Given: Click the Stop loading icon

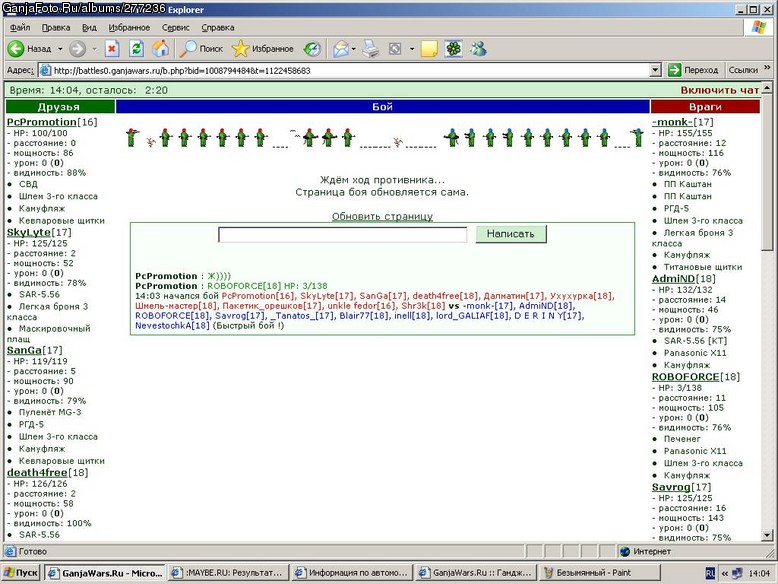Looking at the screenshot, I should [x=112, y=49].
